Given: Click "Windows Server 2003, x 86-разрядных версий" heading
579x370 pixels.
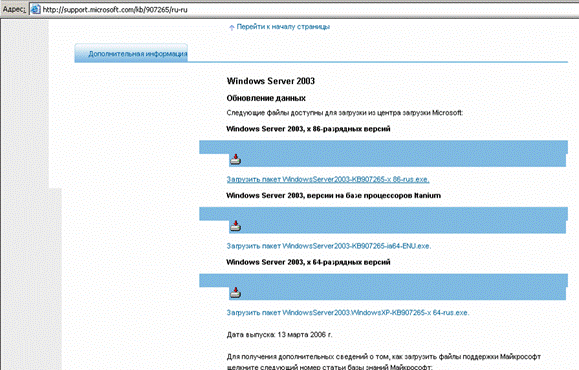Looking at the screenshot, I should (x=308, y=129).
